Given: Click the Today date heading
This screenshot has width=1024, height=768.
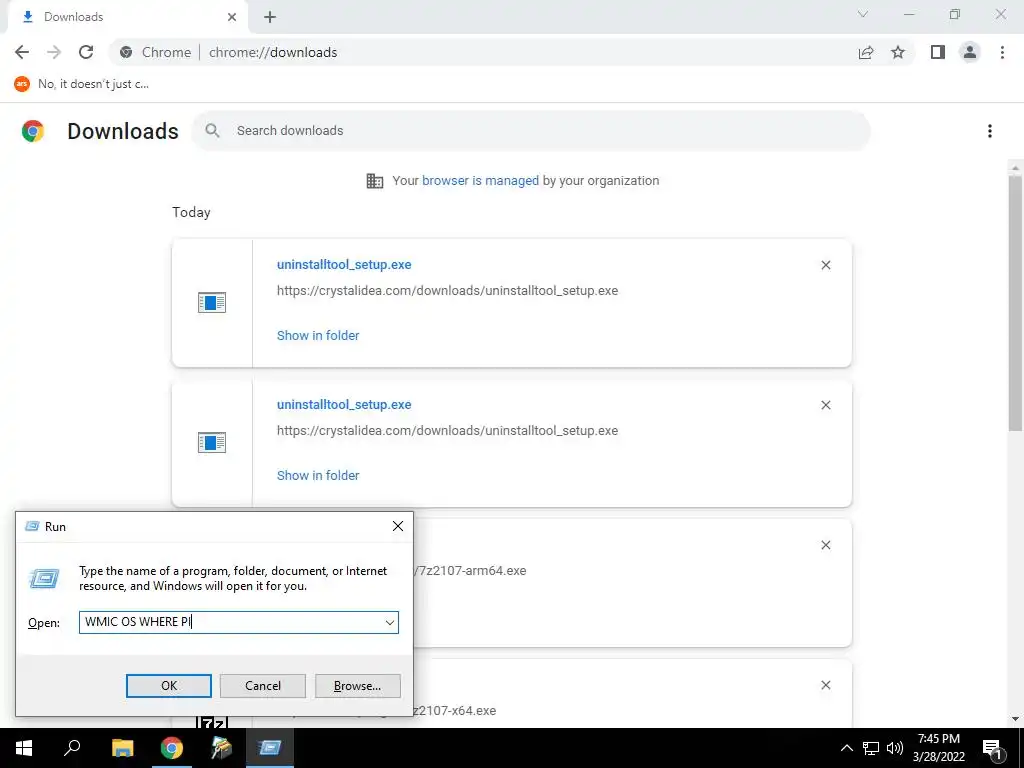Looking at the screenshot, I should (191, 212).
